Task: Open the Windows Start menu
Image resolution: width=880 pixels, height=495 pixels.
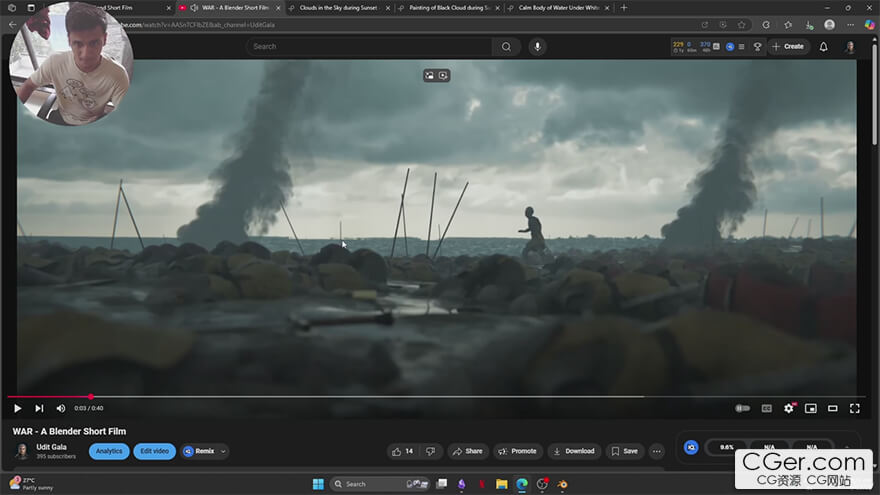Action: pyautogui.click(x=318, y=484)
